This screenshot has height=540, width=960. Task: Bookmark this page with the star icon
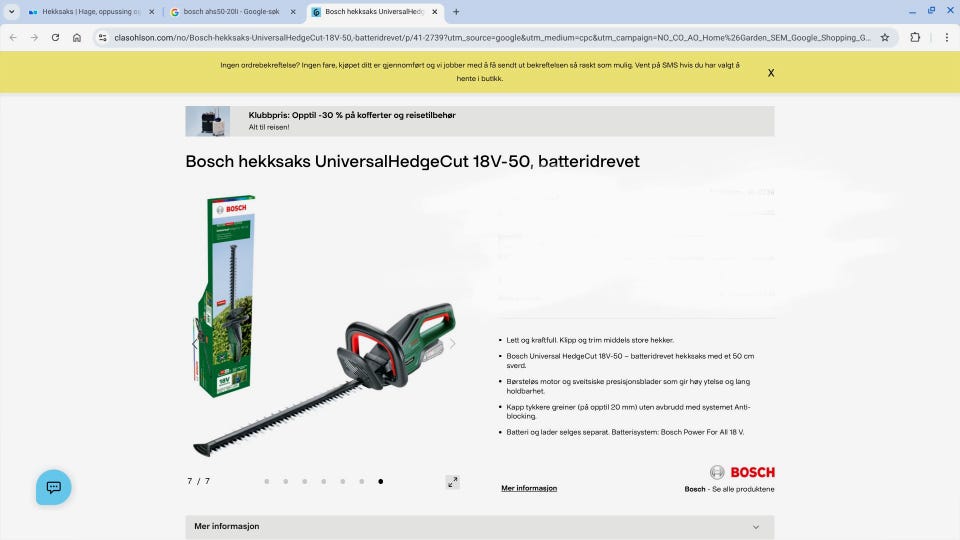[x=885, y=37]
